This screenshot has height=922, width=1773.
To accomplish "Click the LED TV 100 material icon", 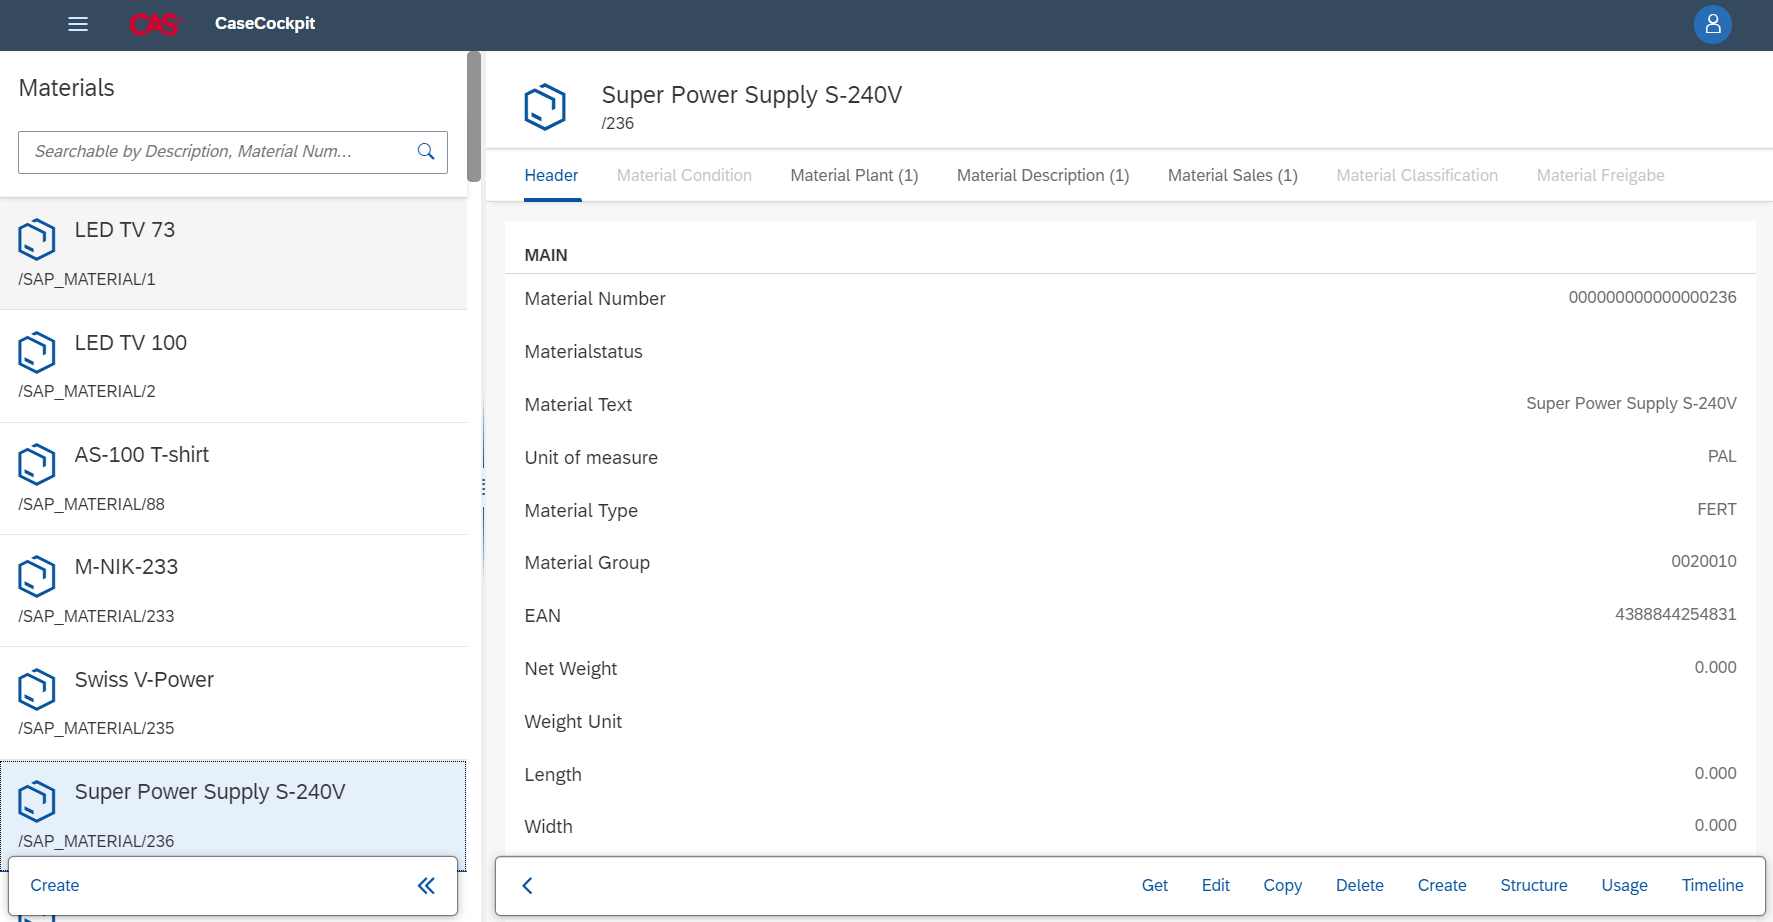I will click(x=37, y=352).
